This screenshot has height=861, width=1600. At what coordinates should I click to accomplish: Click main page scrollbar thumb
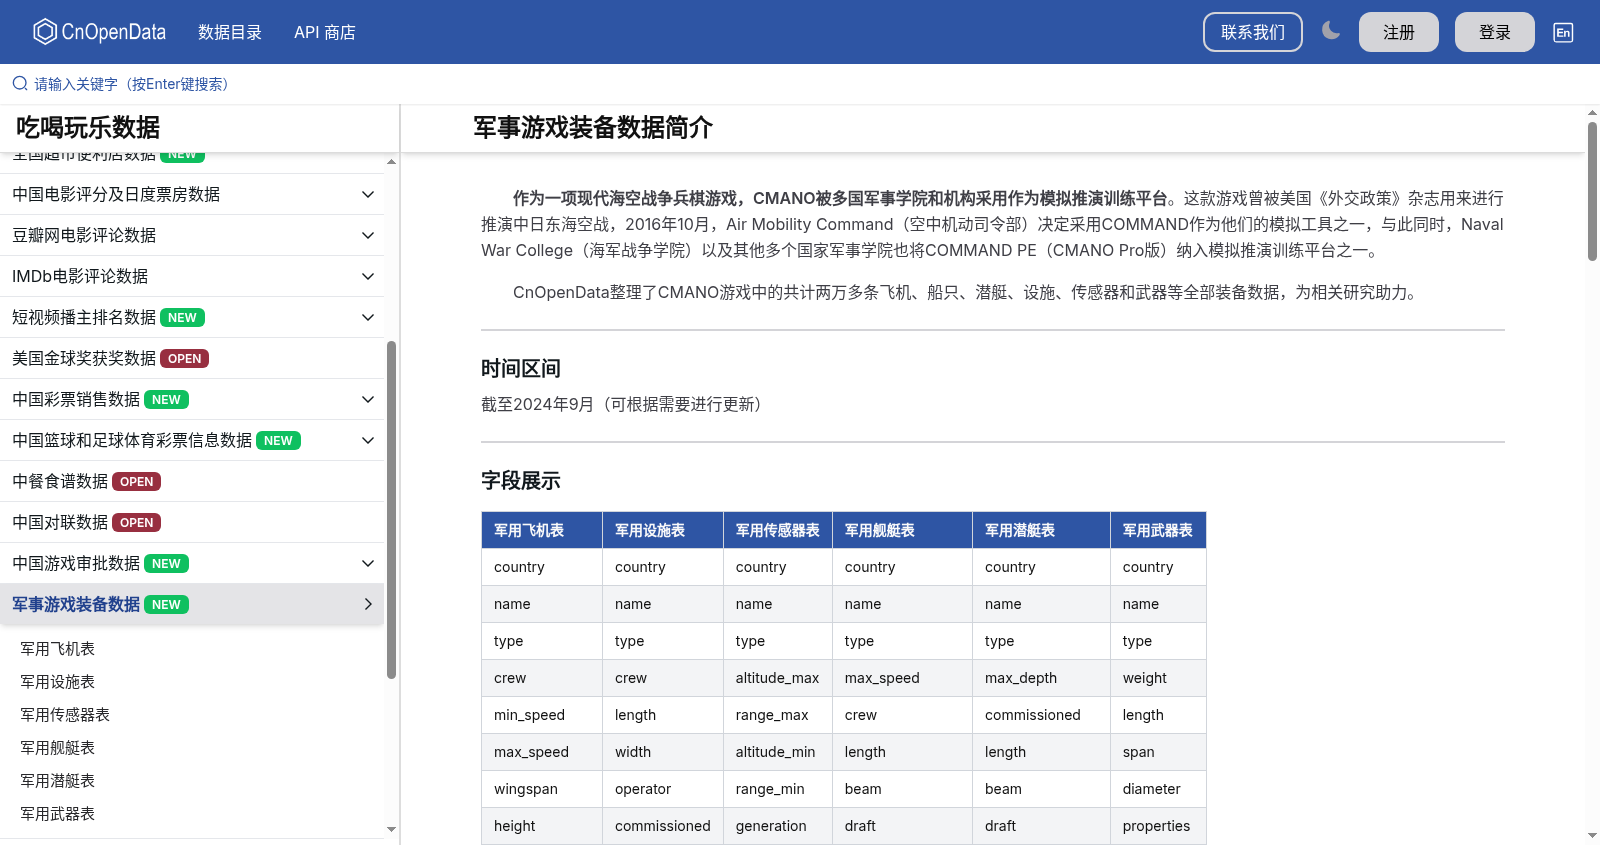tap(1592, 191)
